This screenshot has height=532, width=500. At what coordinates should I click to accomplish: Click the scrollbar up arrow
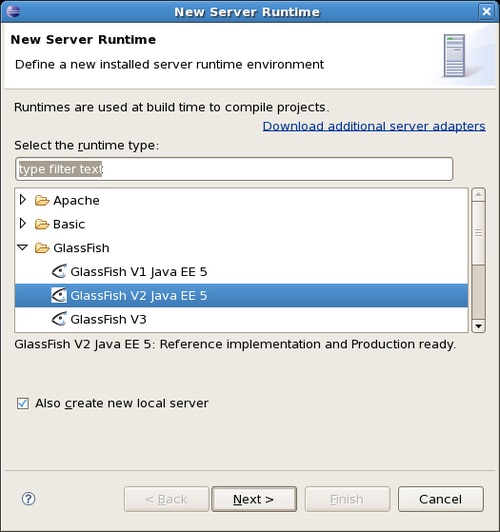(478, 194)
